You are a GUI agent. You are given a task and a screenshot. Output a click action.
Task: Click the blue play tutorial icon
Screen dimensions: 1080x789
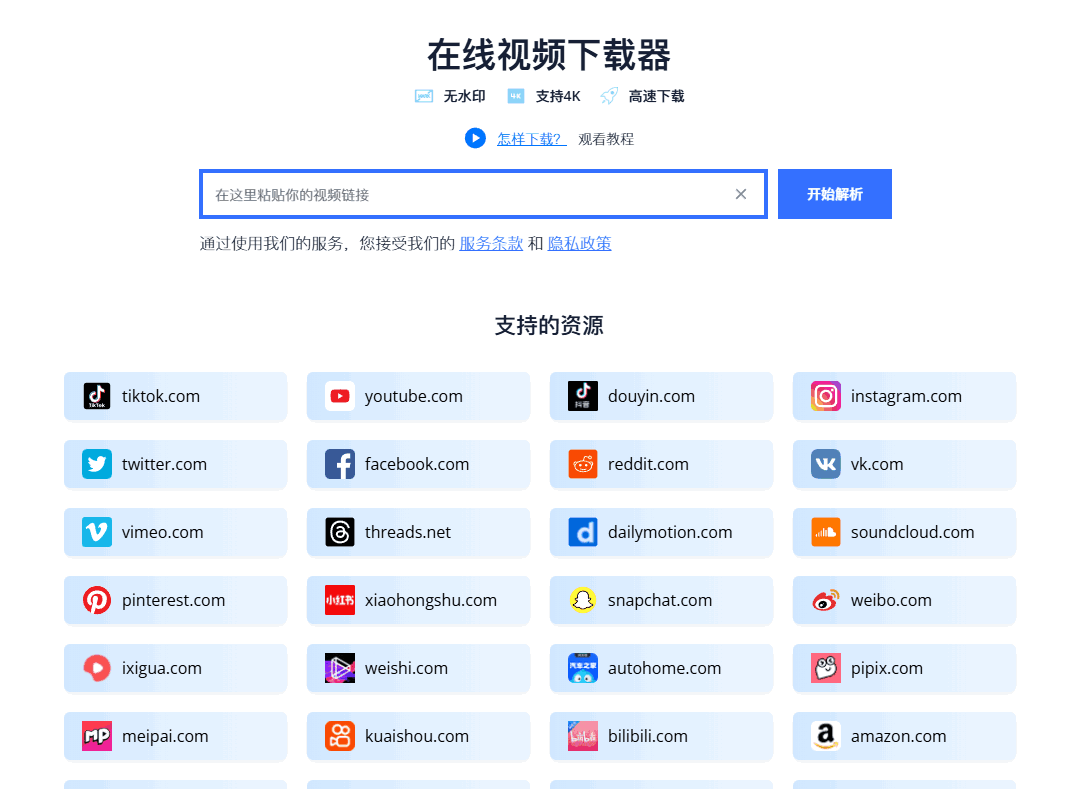click(x=475, y=138)
